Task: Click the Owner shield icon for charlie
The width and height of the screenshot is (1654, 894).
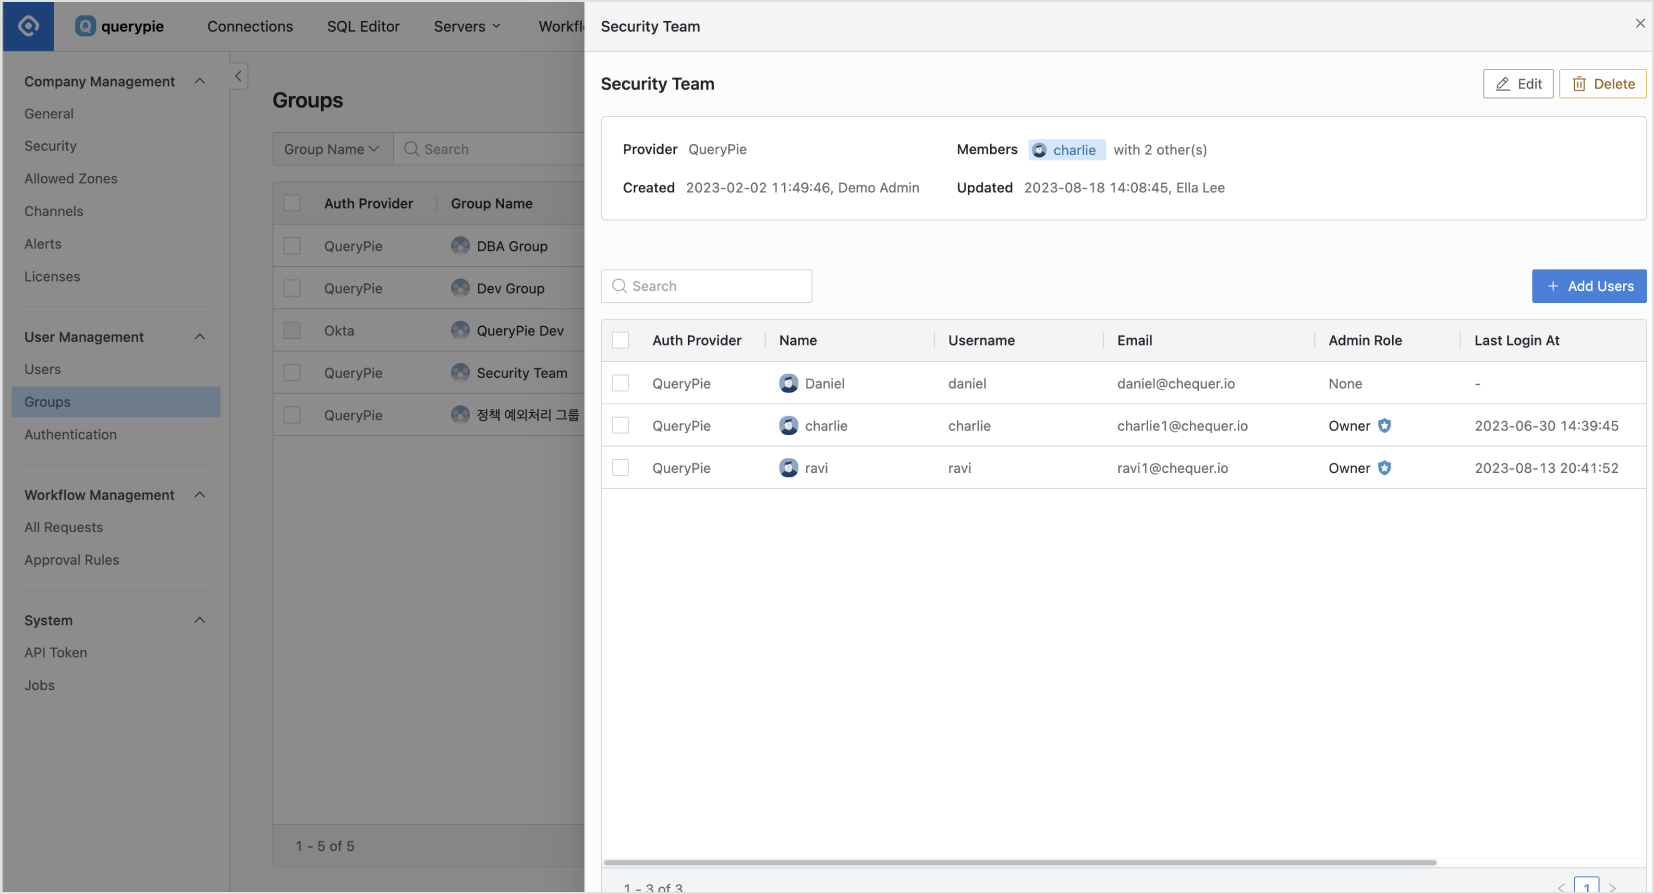Action: 1384,426
